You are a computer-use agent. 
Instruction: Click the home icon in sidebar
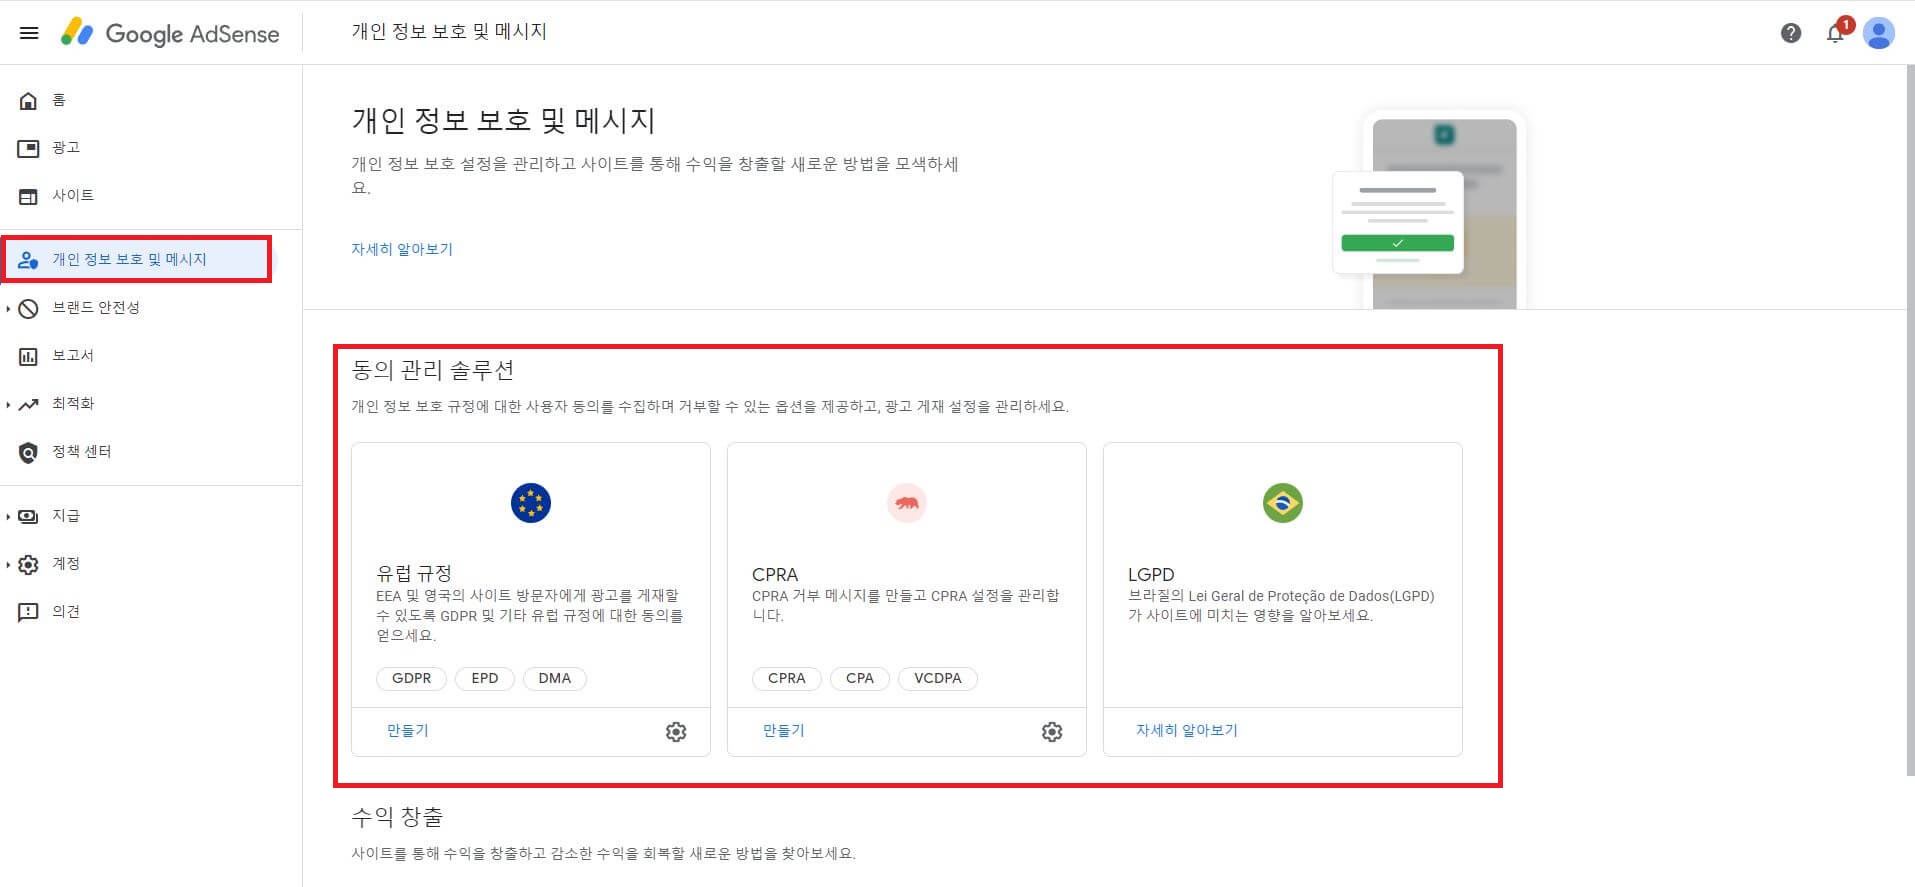pyautogui.click(x=29, y=100)
